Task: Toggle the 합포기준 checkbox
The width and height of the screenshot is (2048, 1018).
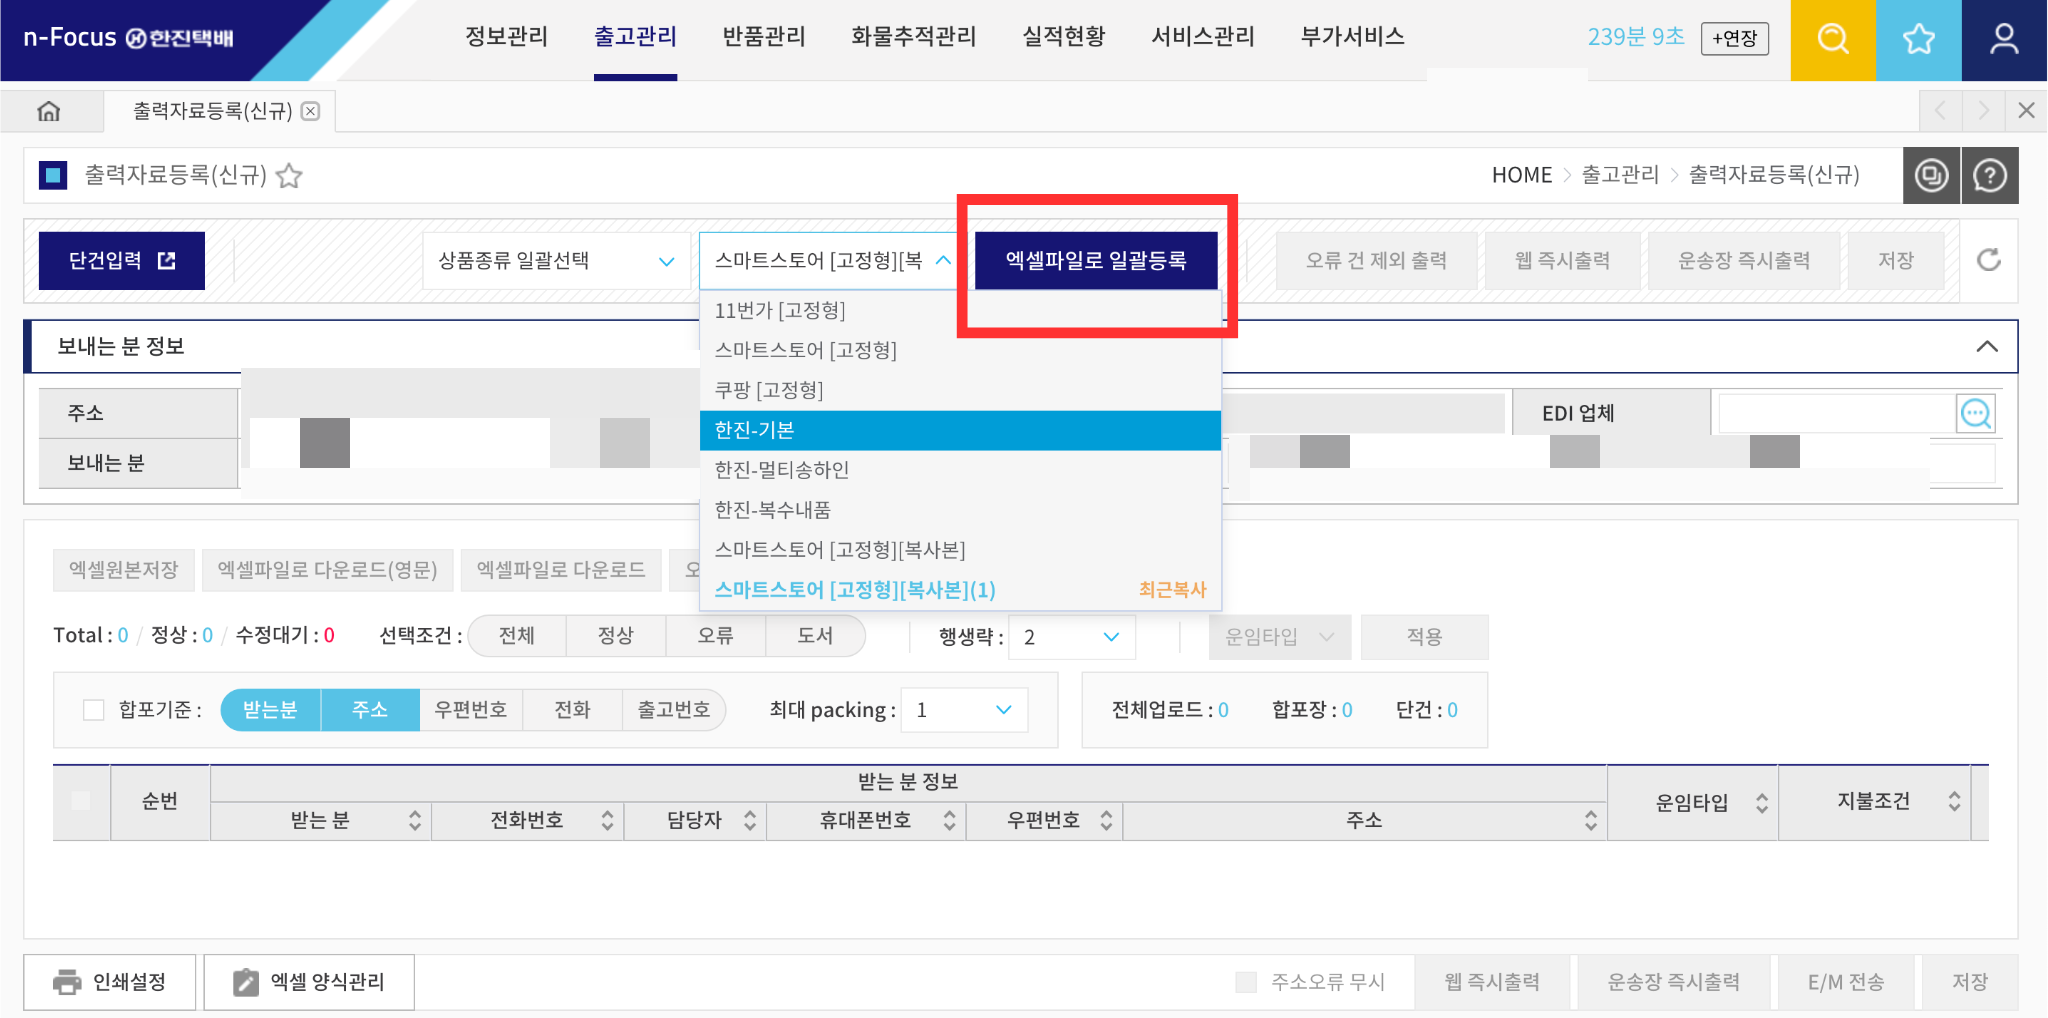Action: point(94,710)
